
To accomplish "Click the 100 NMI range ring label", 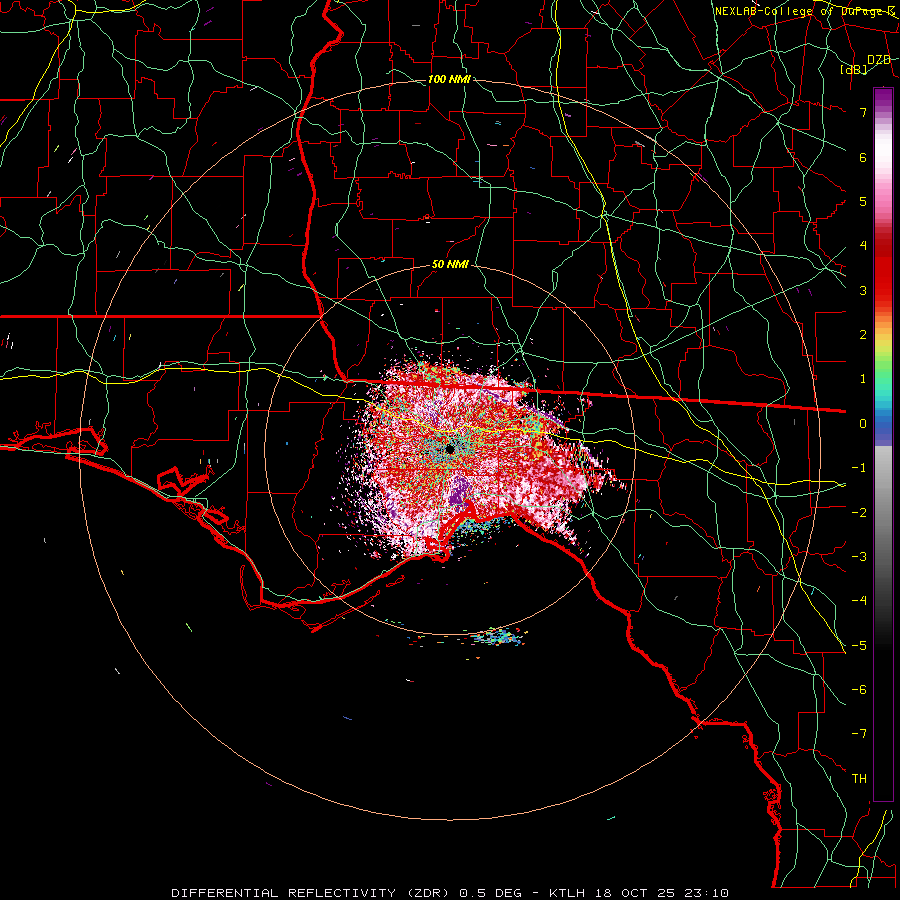I will (x=449, y=79).
